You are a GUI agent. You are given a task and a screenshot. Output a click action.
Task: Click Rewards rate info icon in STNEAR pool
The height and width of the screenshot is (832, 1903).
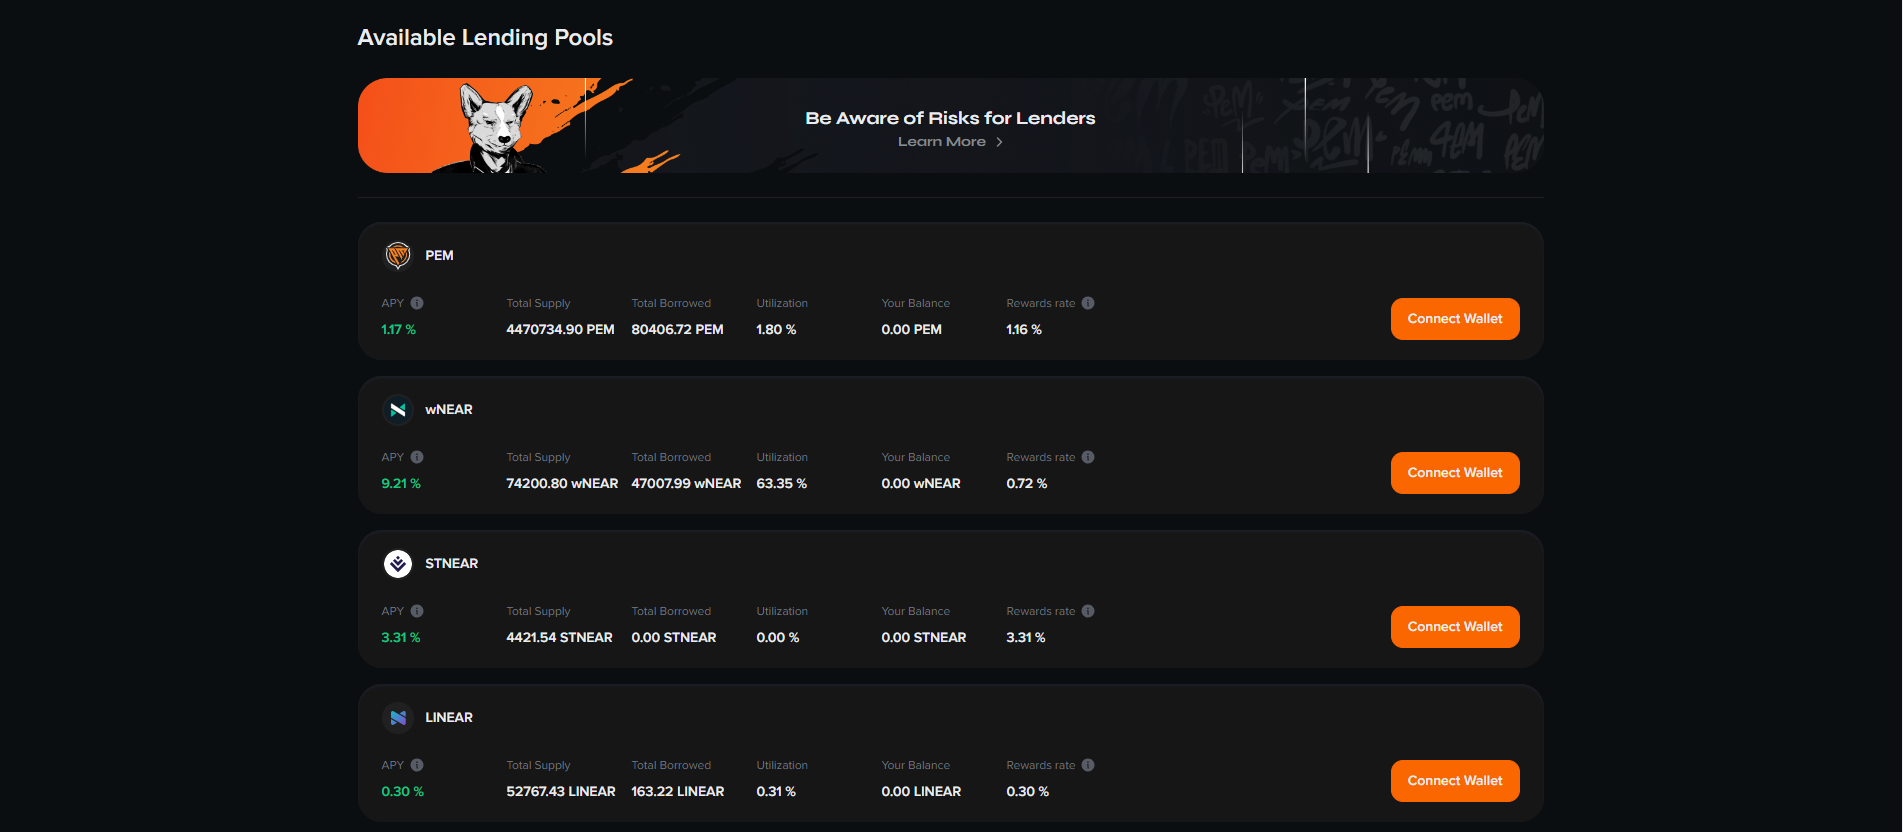[x=1088, y=611]
